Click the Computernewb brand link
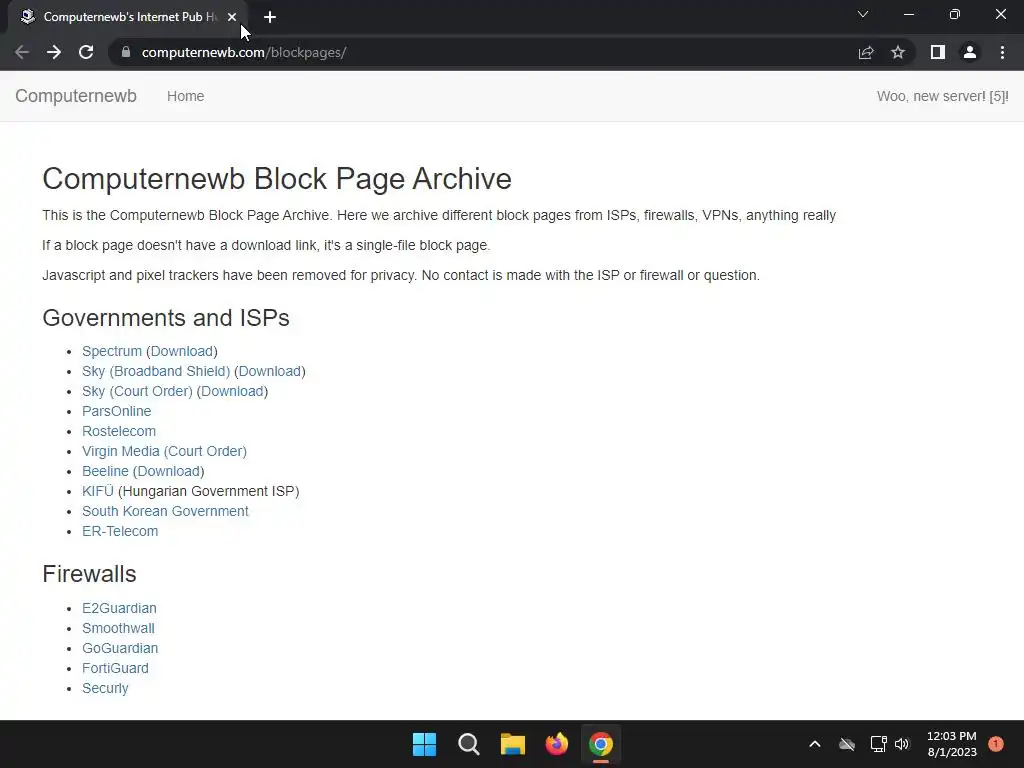Image resolution: width=1024 pixels, height=768 pixels. click(76, 96)
